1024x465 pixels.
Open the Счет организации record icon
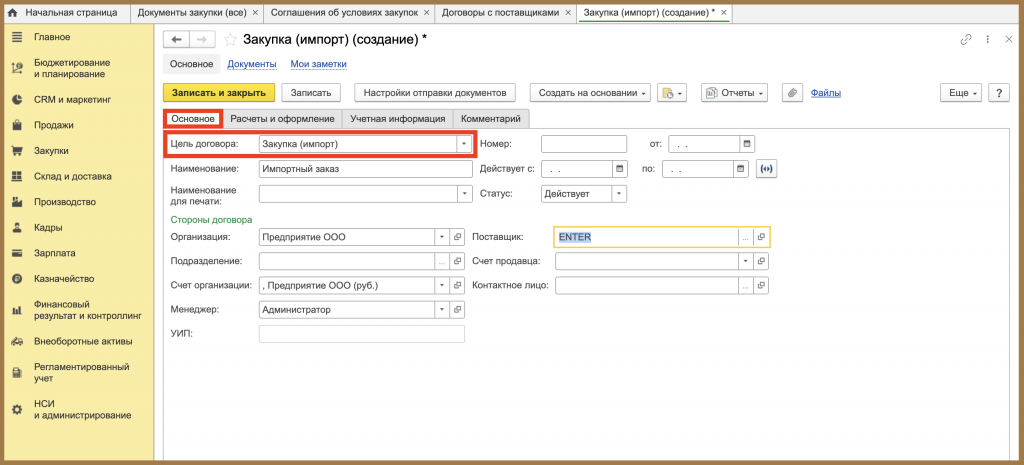click(x=458, y=285)
